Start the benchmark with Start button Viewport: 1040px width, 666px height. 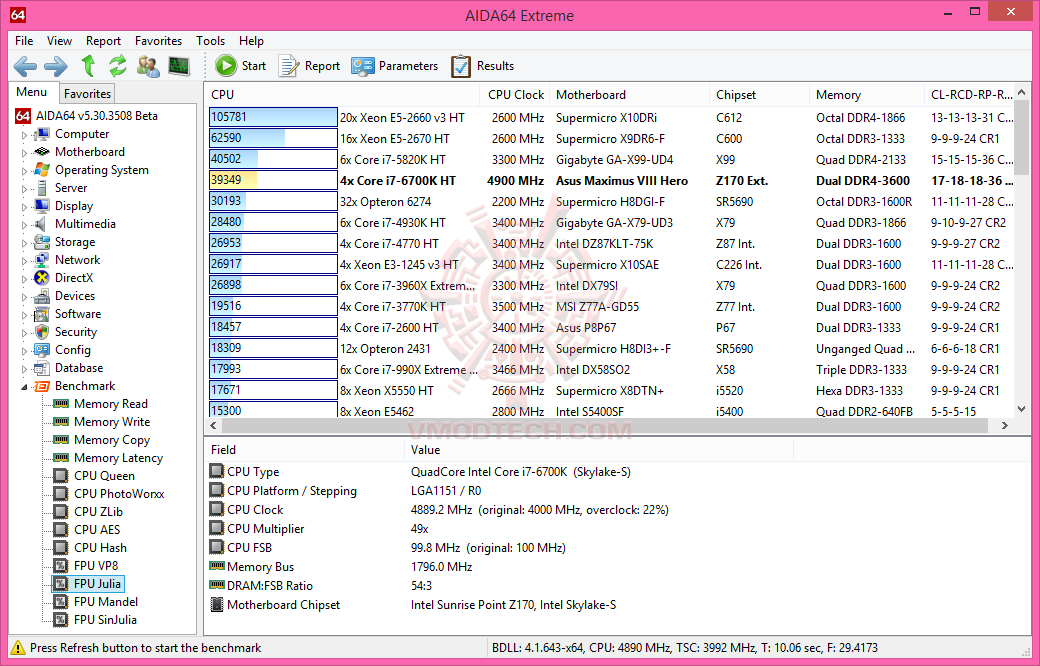point(241,66)
